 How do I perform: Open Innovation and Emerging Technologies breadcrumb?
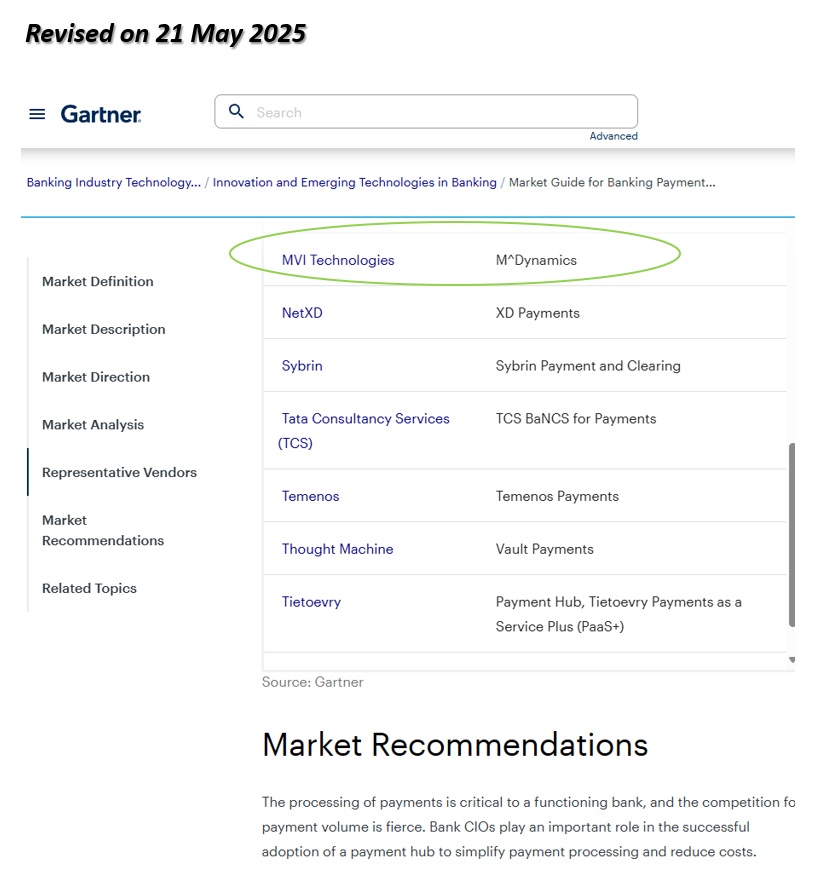point(354,182)
